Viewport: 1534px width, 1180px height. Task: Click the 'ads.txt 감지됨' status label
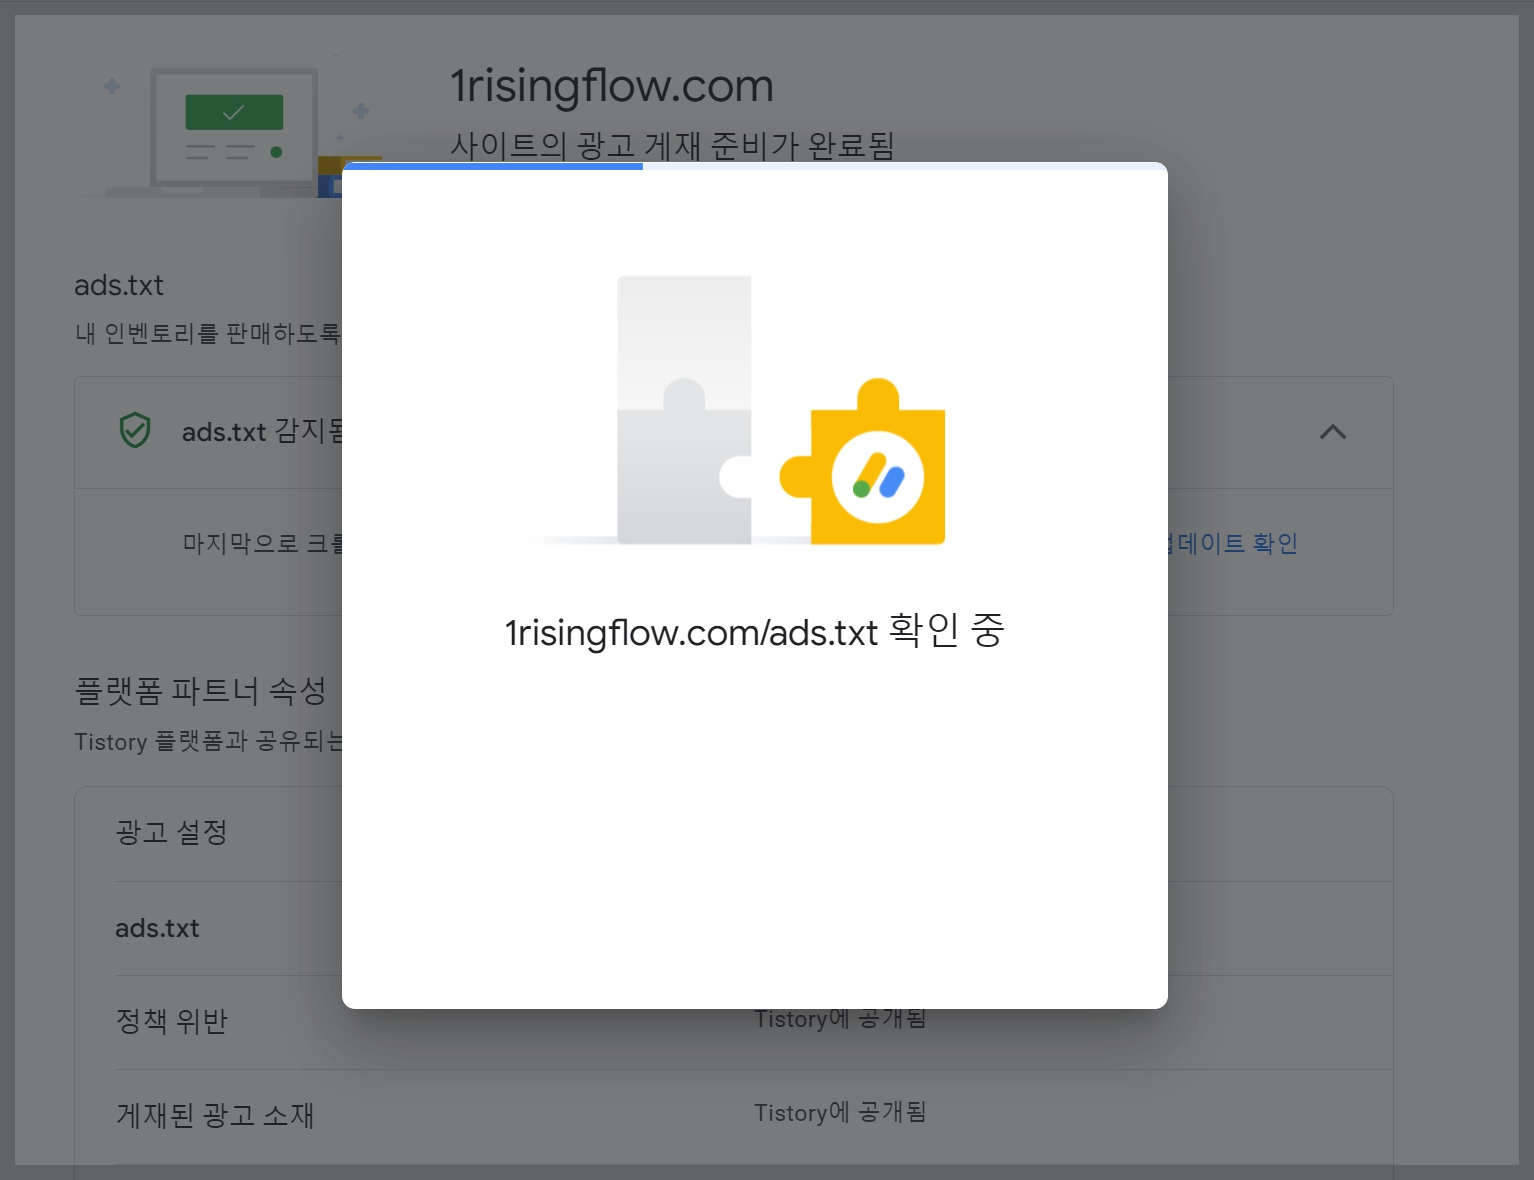point(262,431)
